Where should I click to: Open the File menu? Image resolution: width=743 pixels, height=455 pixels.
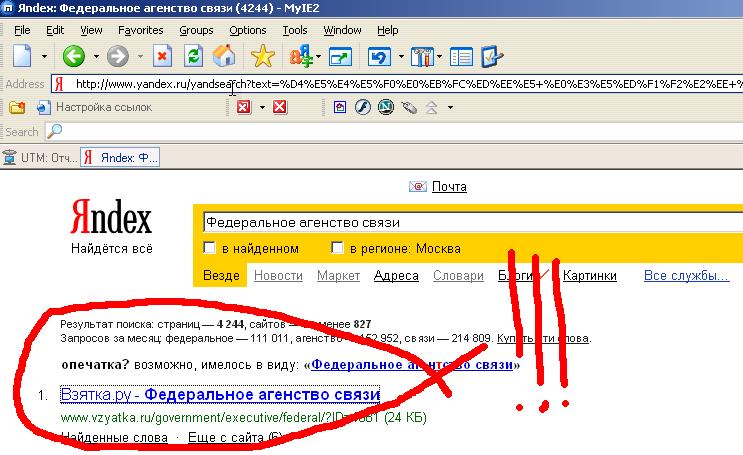click(22, 30)
